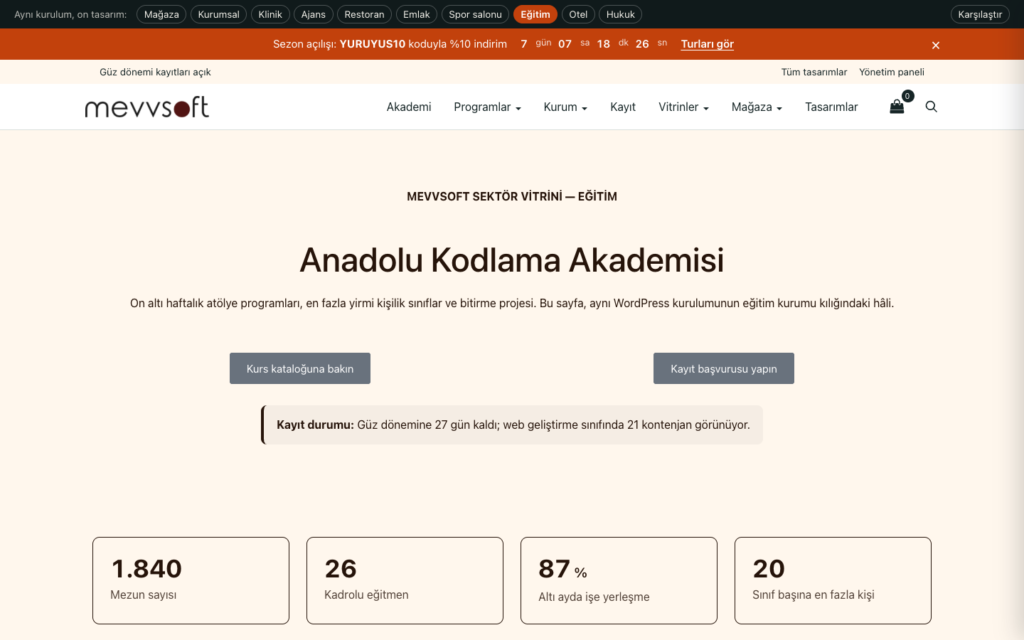Click MEVVSOFT SEKTÖR VİTRİNİ — EĞİTİM subtitle
Image resolution: width=1024 pixels, height=640 pixels.
(x=512, y=197)
